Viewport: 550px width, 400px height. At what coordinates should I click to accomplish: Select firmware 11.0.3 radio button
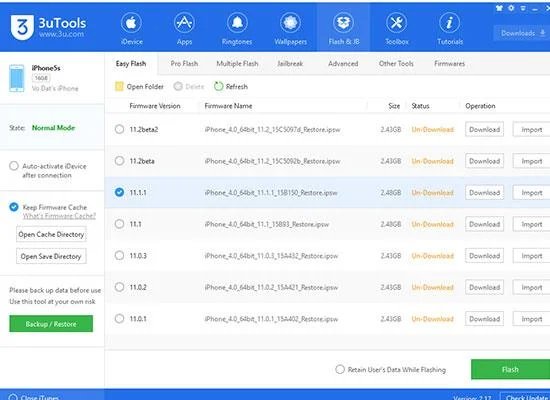point(119,255)
